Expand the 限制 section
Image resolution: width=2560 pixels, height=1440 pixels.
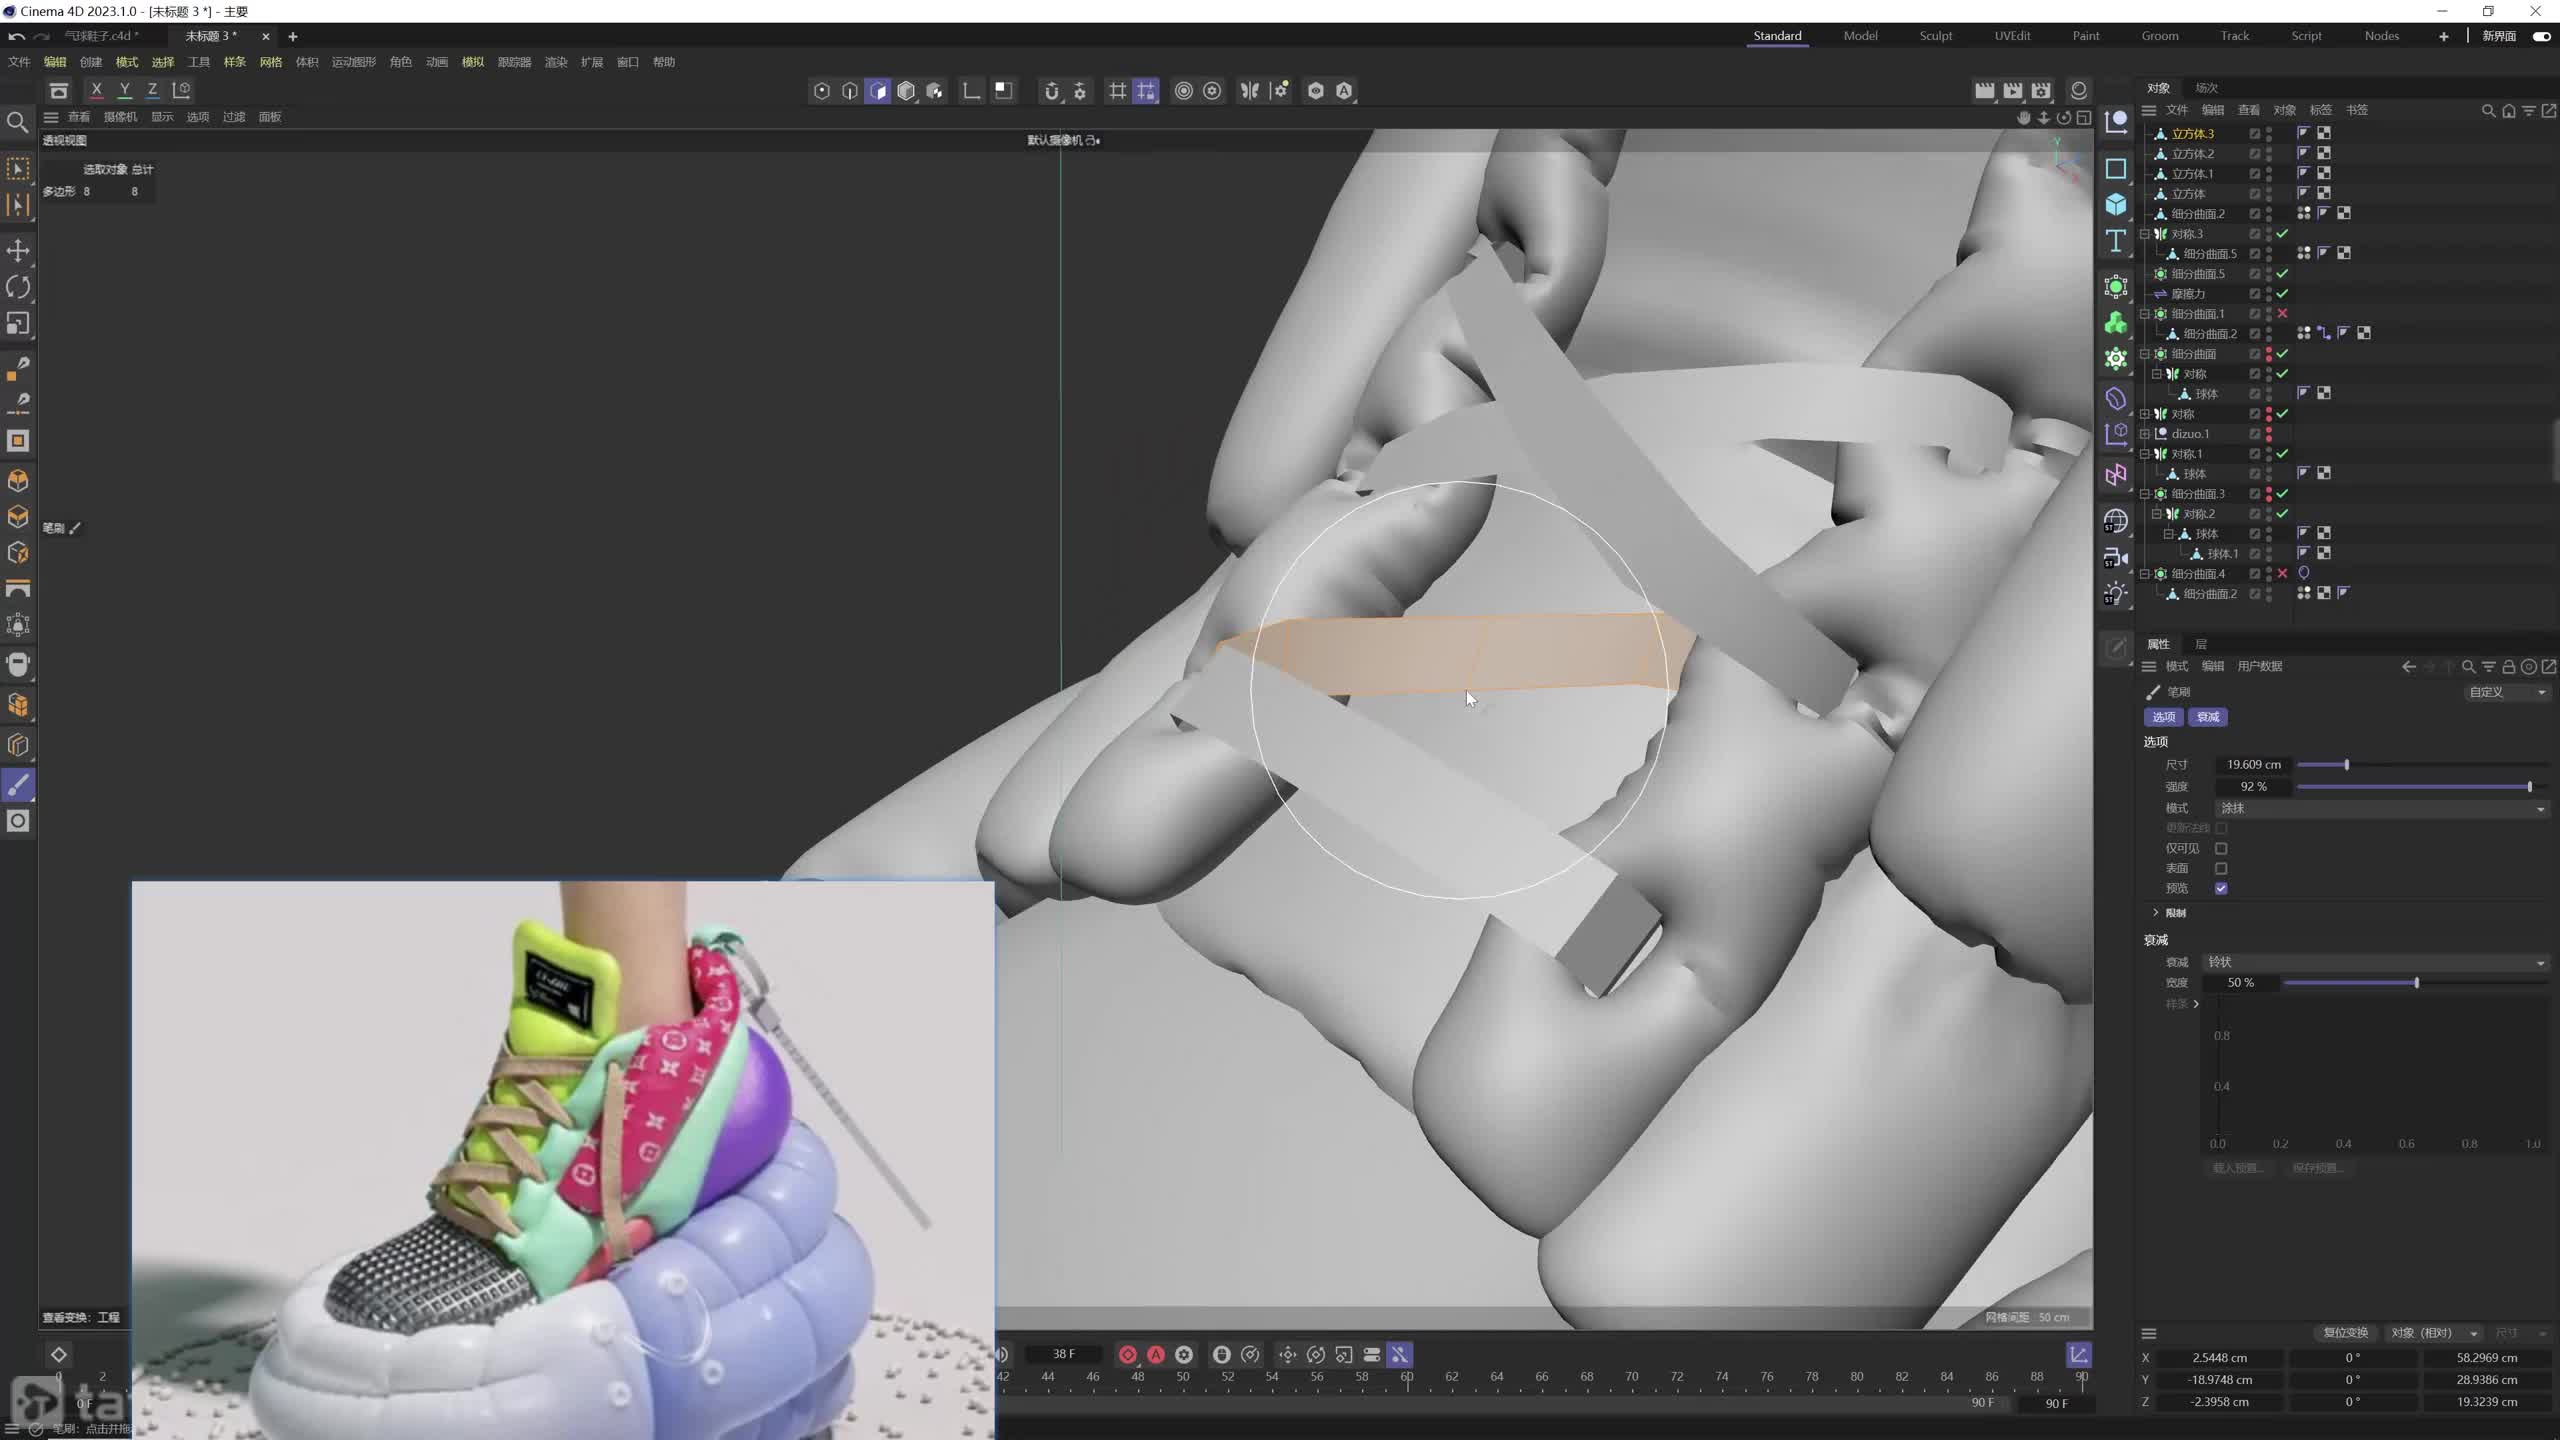click(2156, 913)
